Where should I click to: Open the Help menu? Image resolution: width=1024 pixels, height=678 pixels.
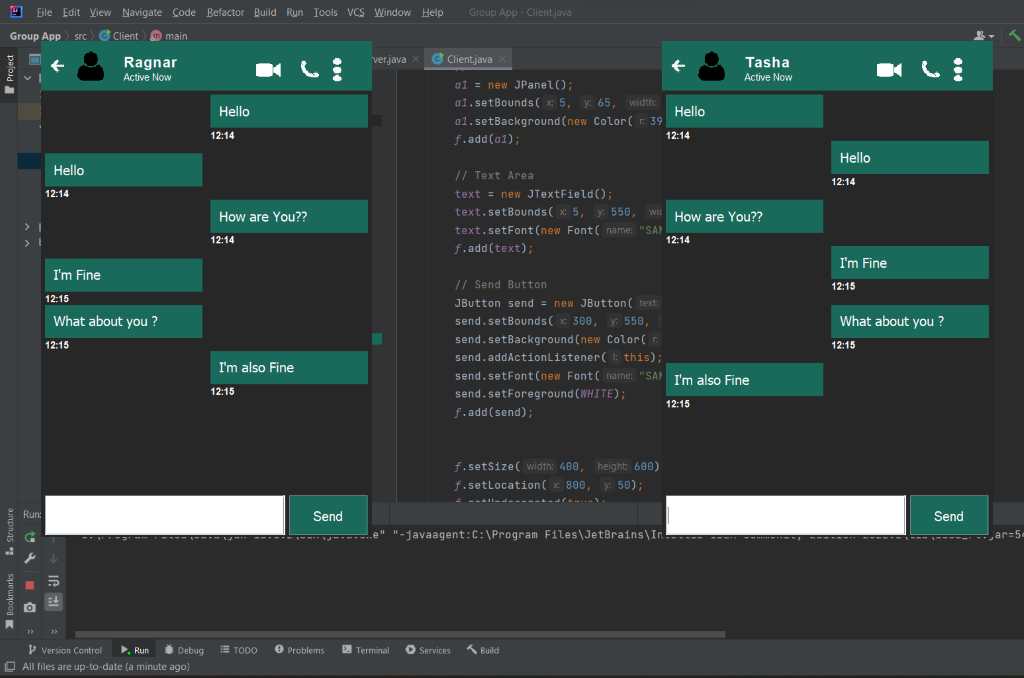[432, 12]
